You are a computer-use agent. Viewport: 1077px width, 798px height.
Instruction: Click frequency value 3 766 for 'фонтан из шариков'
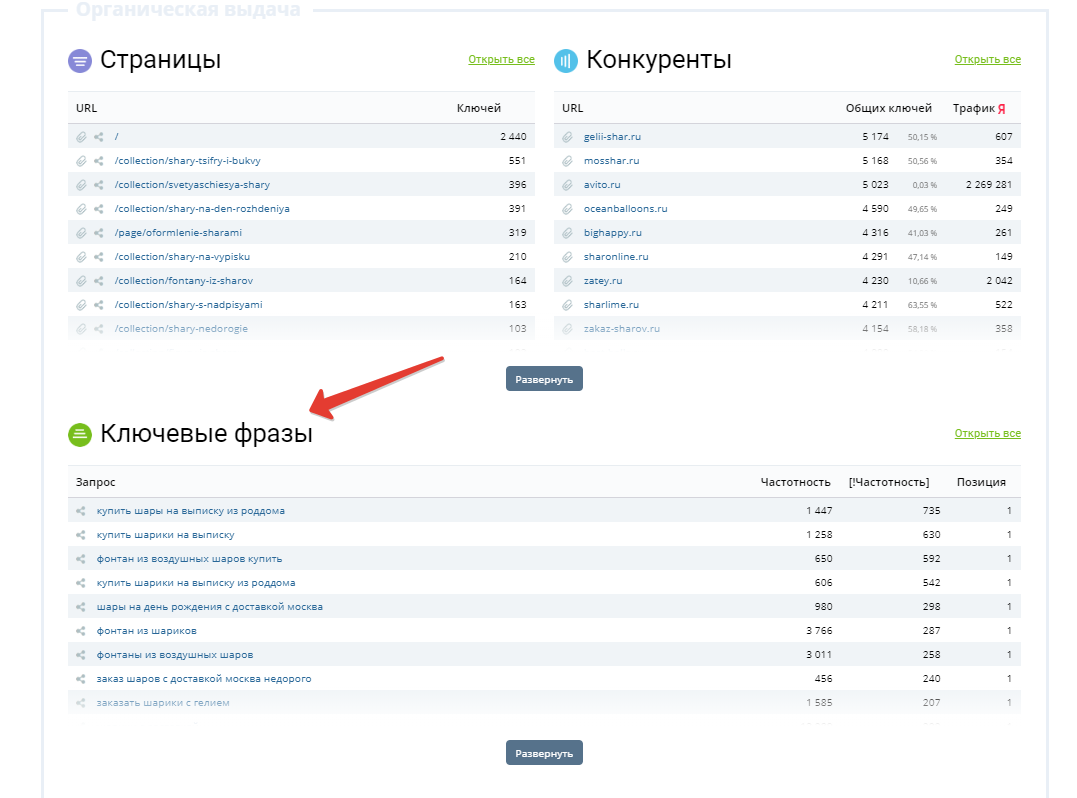pyautogui.click(x=819, y=631)
